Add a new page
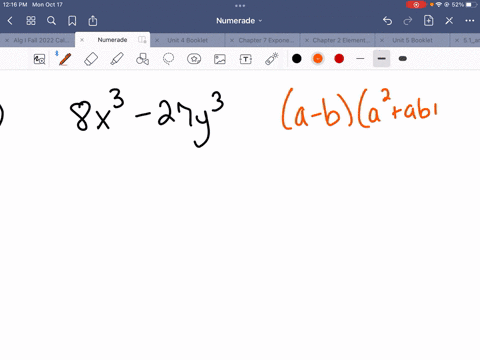Screen dimensions: 480x360 (428, 21)
